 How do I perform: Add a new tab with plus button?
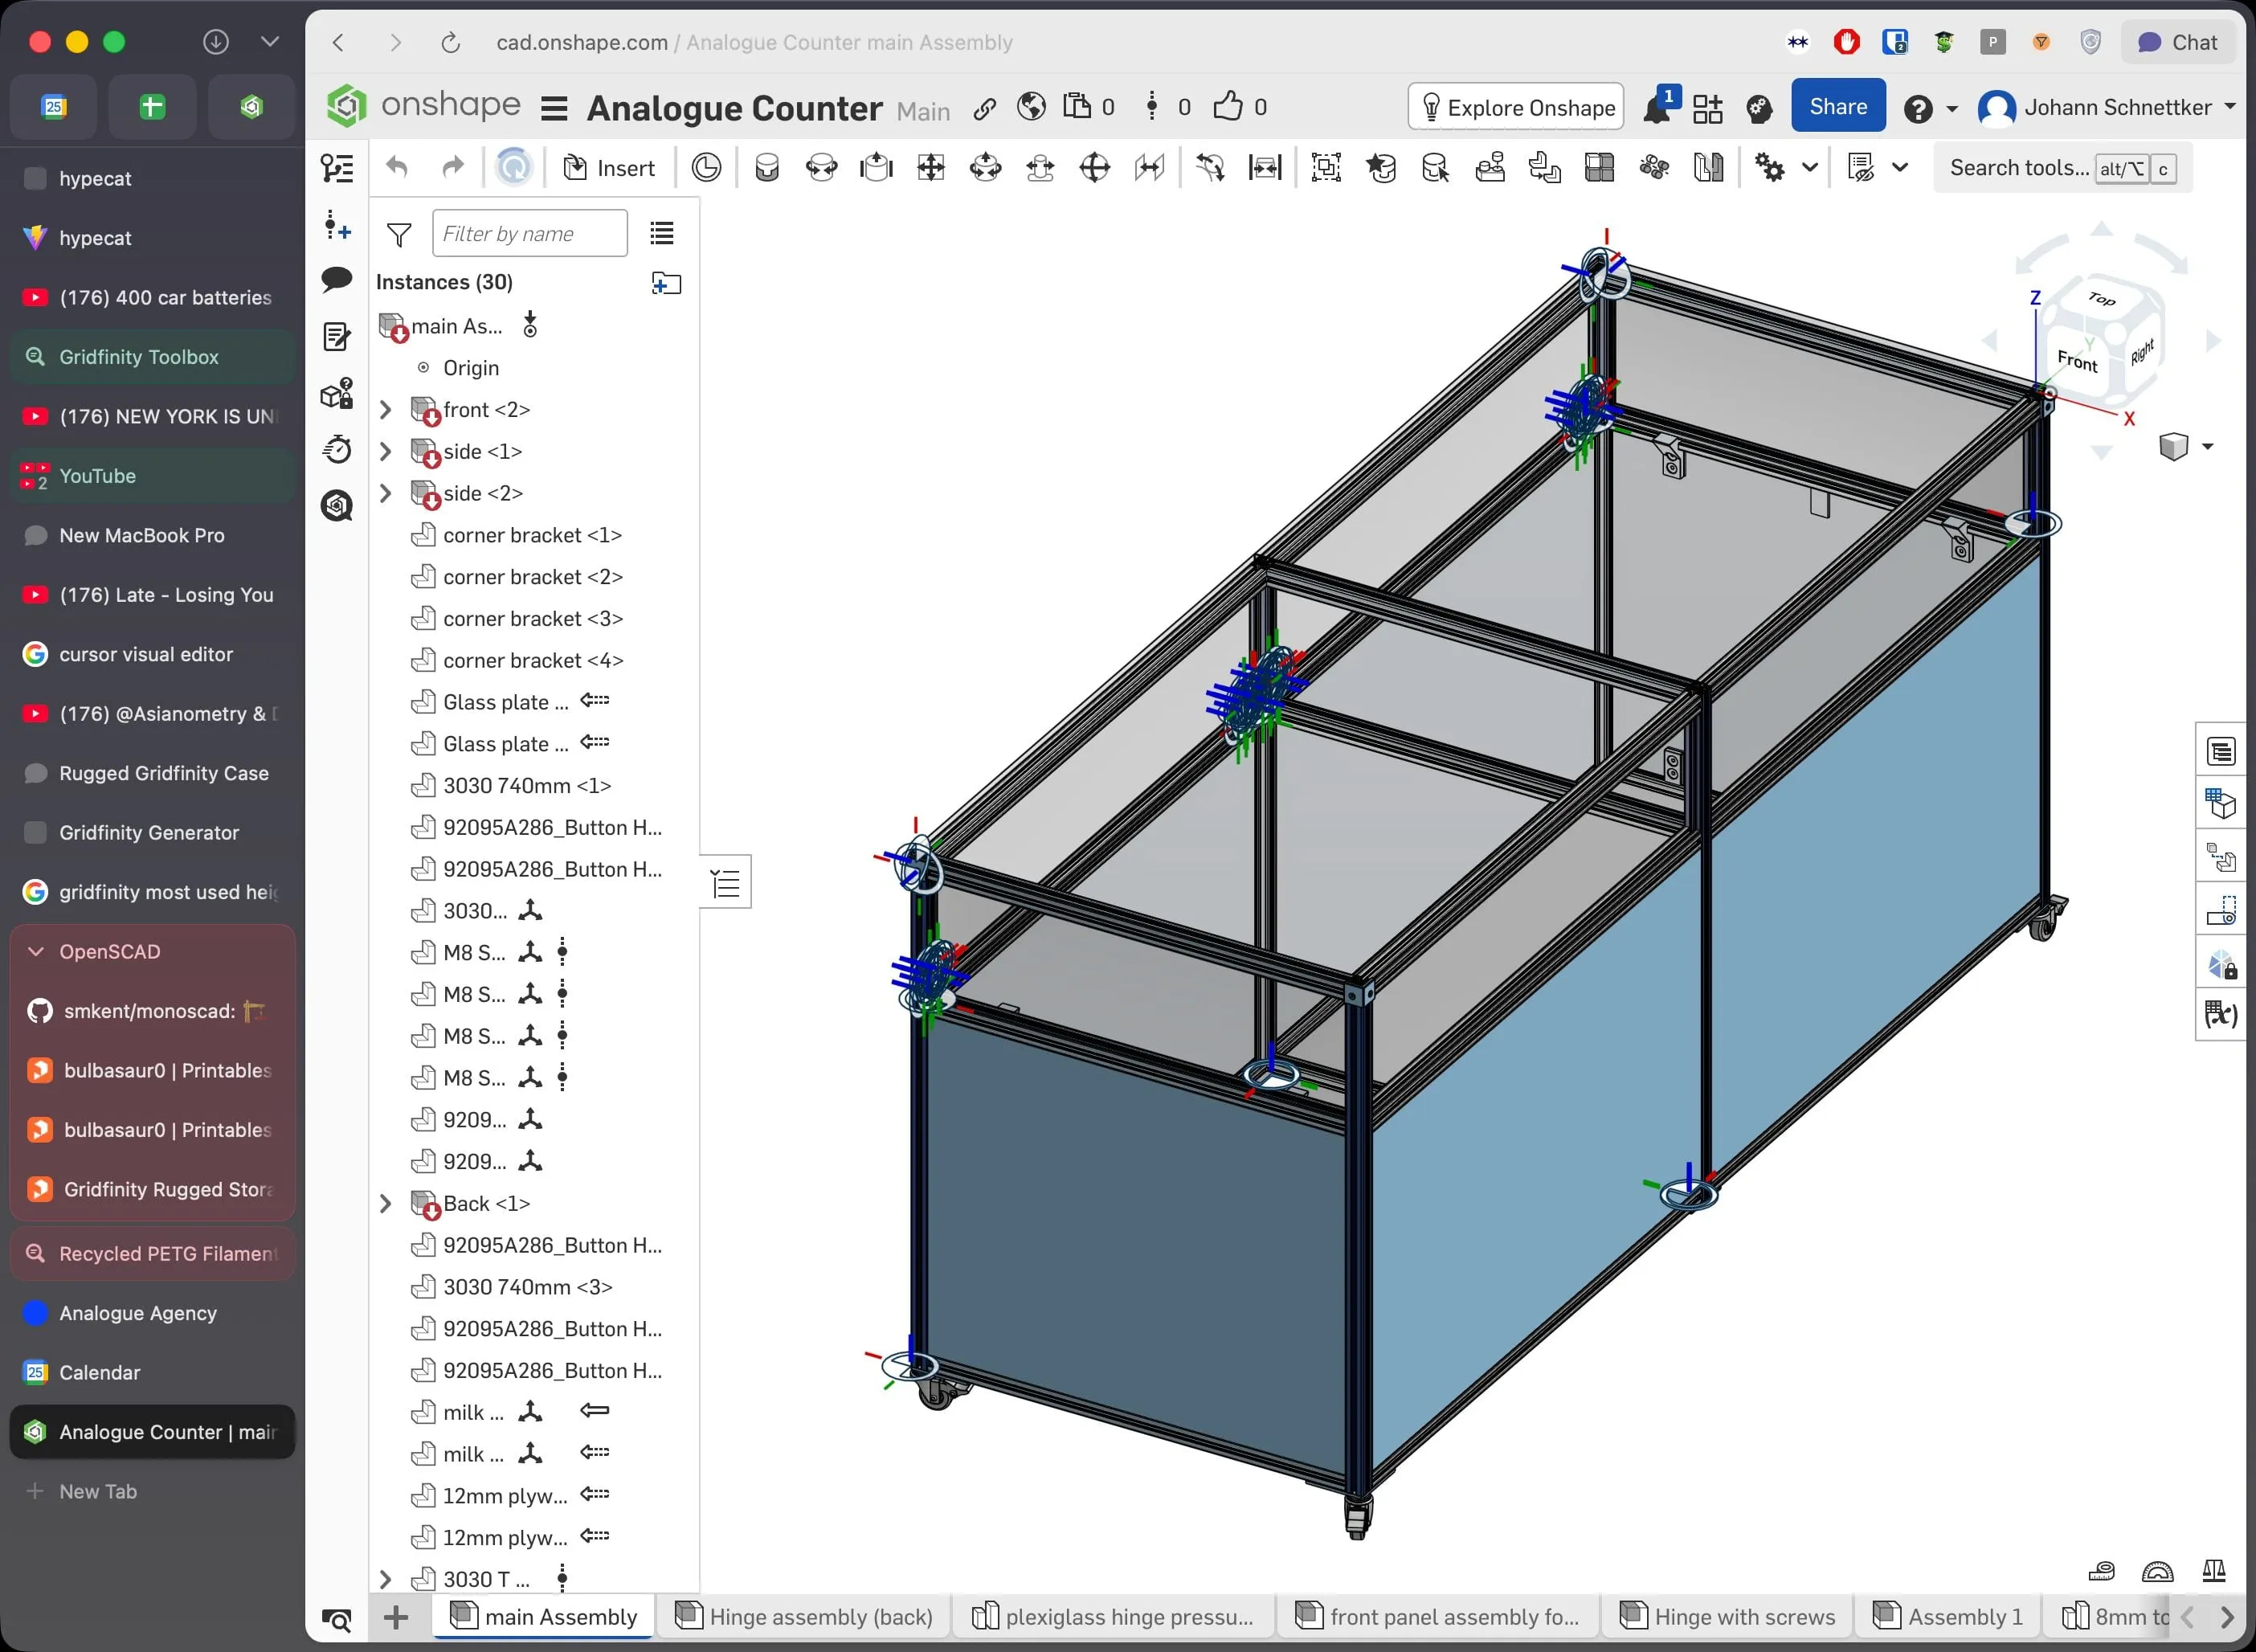point(396,1617)
